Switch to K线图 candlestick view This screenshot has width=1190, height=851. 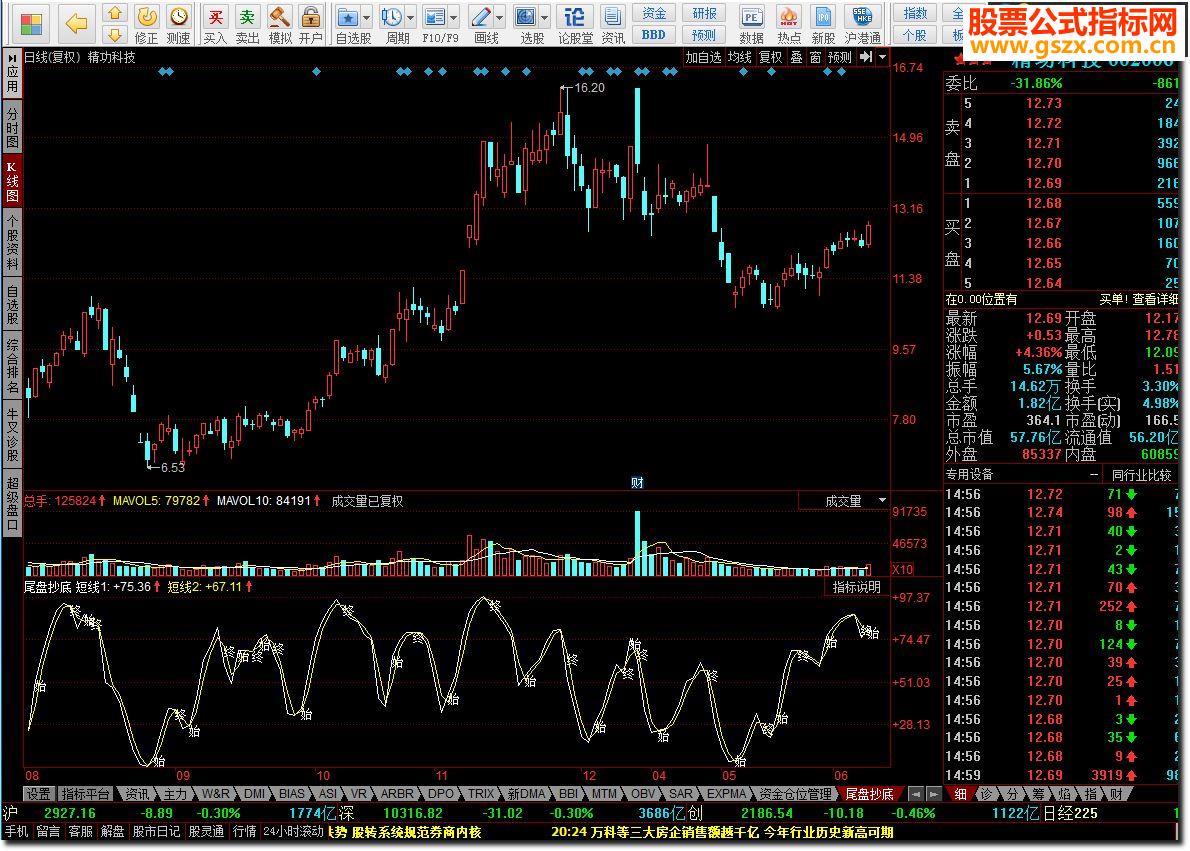point(12,181)
